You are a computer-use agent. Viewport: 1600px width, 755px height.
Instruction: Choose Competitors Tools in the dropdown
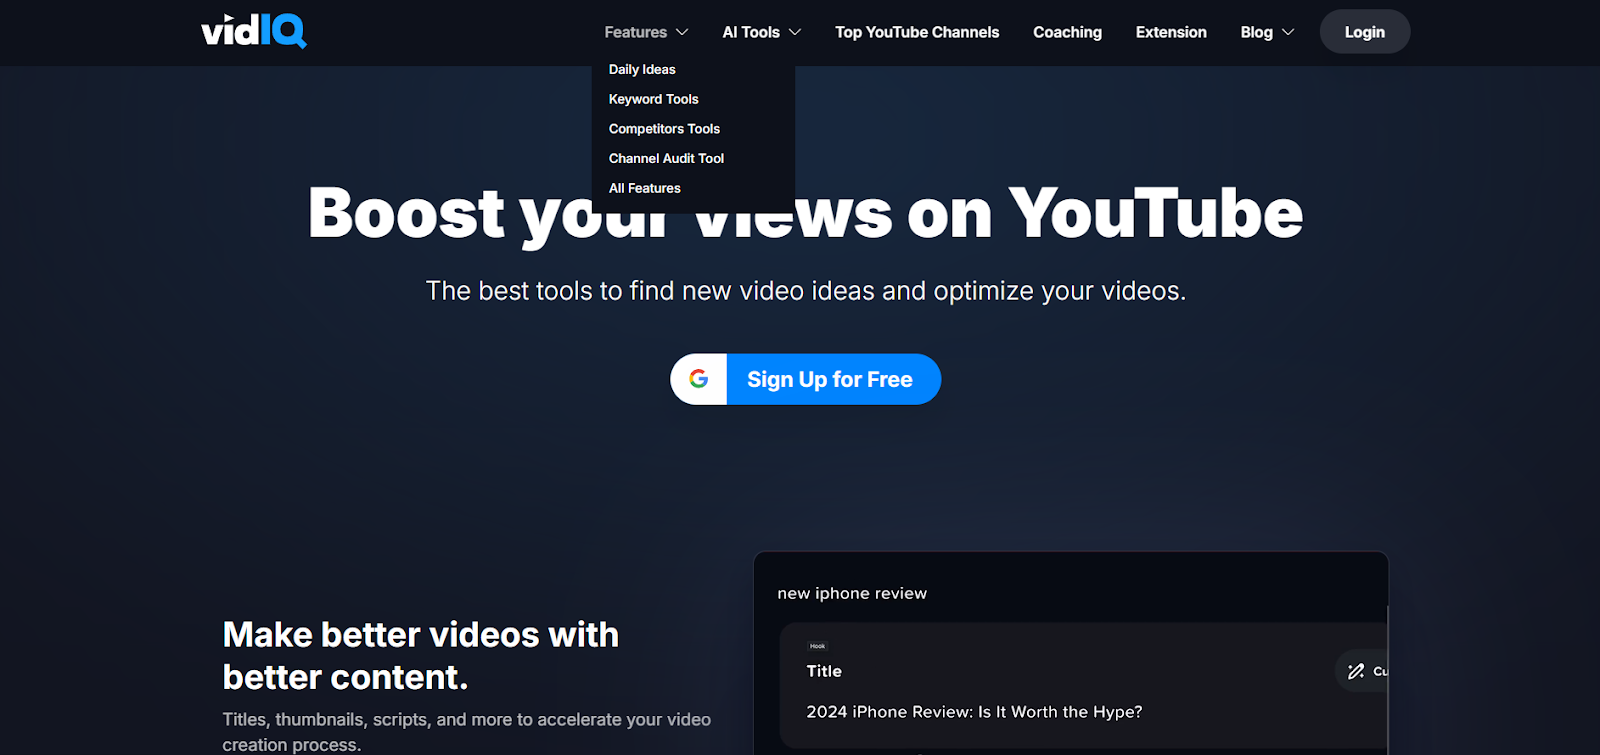click(664, 129)
